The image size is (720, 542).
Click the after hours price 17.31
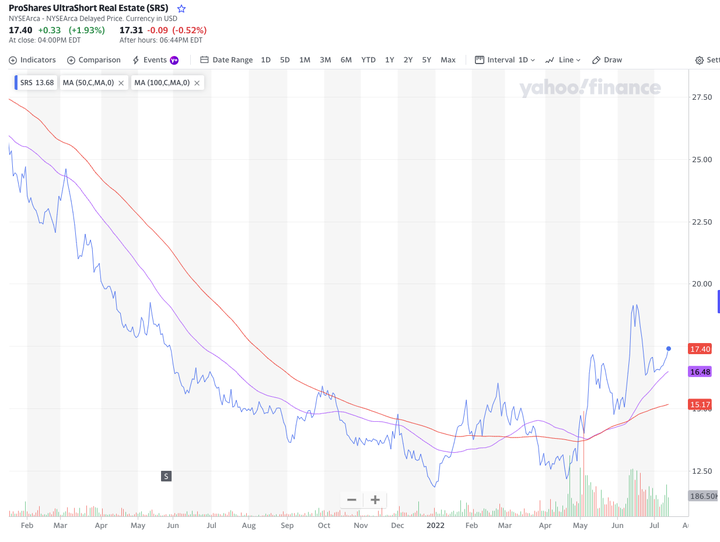point(131,30)
